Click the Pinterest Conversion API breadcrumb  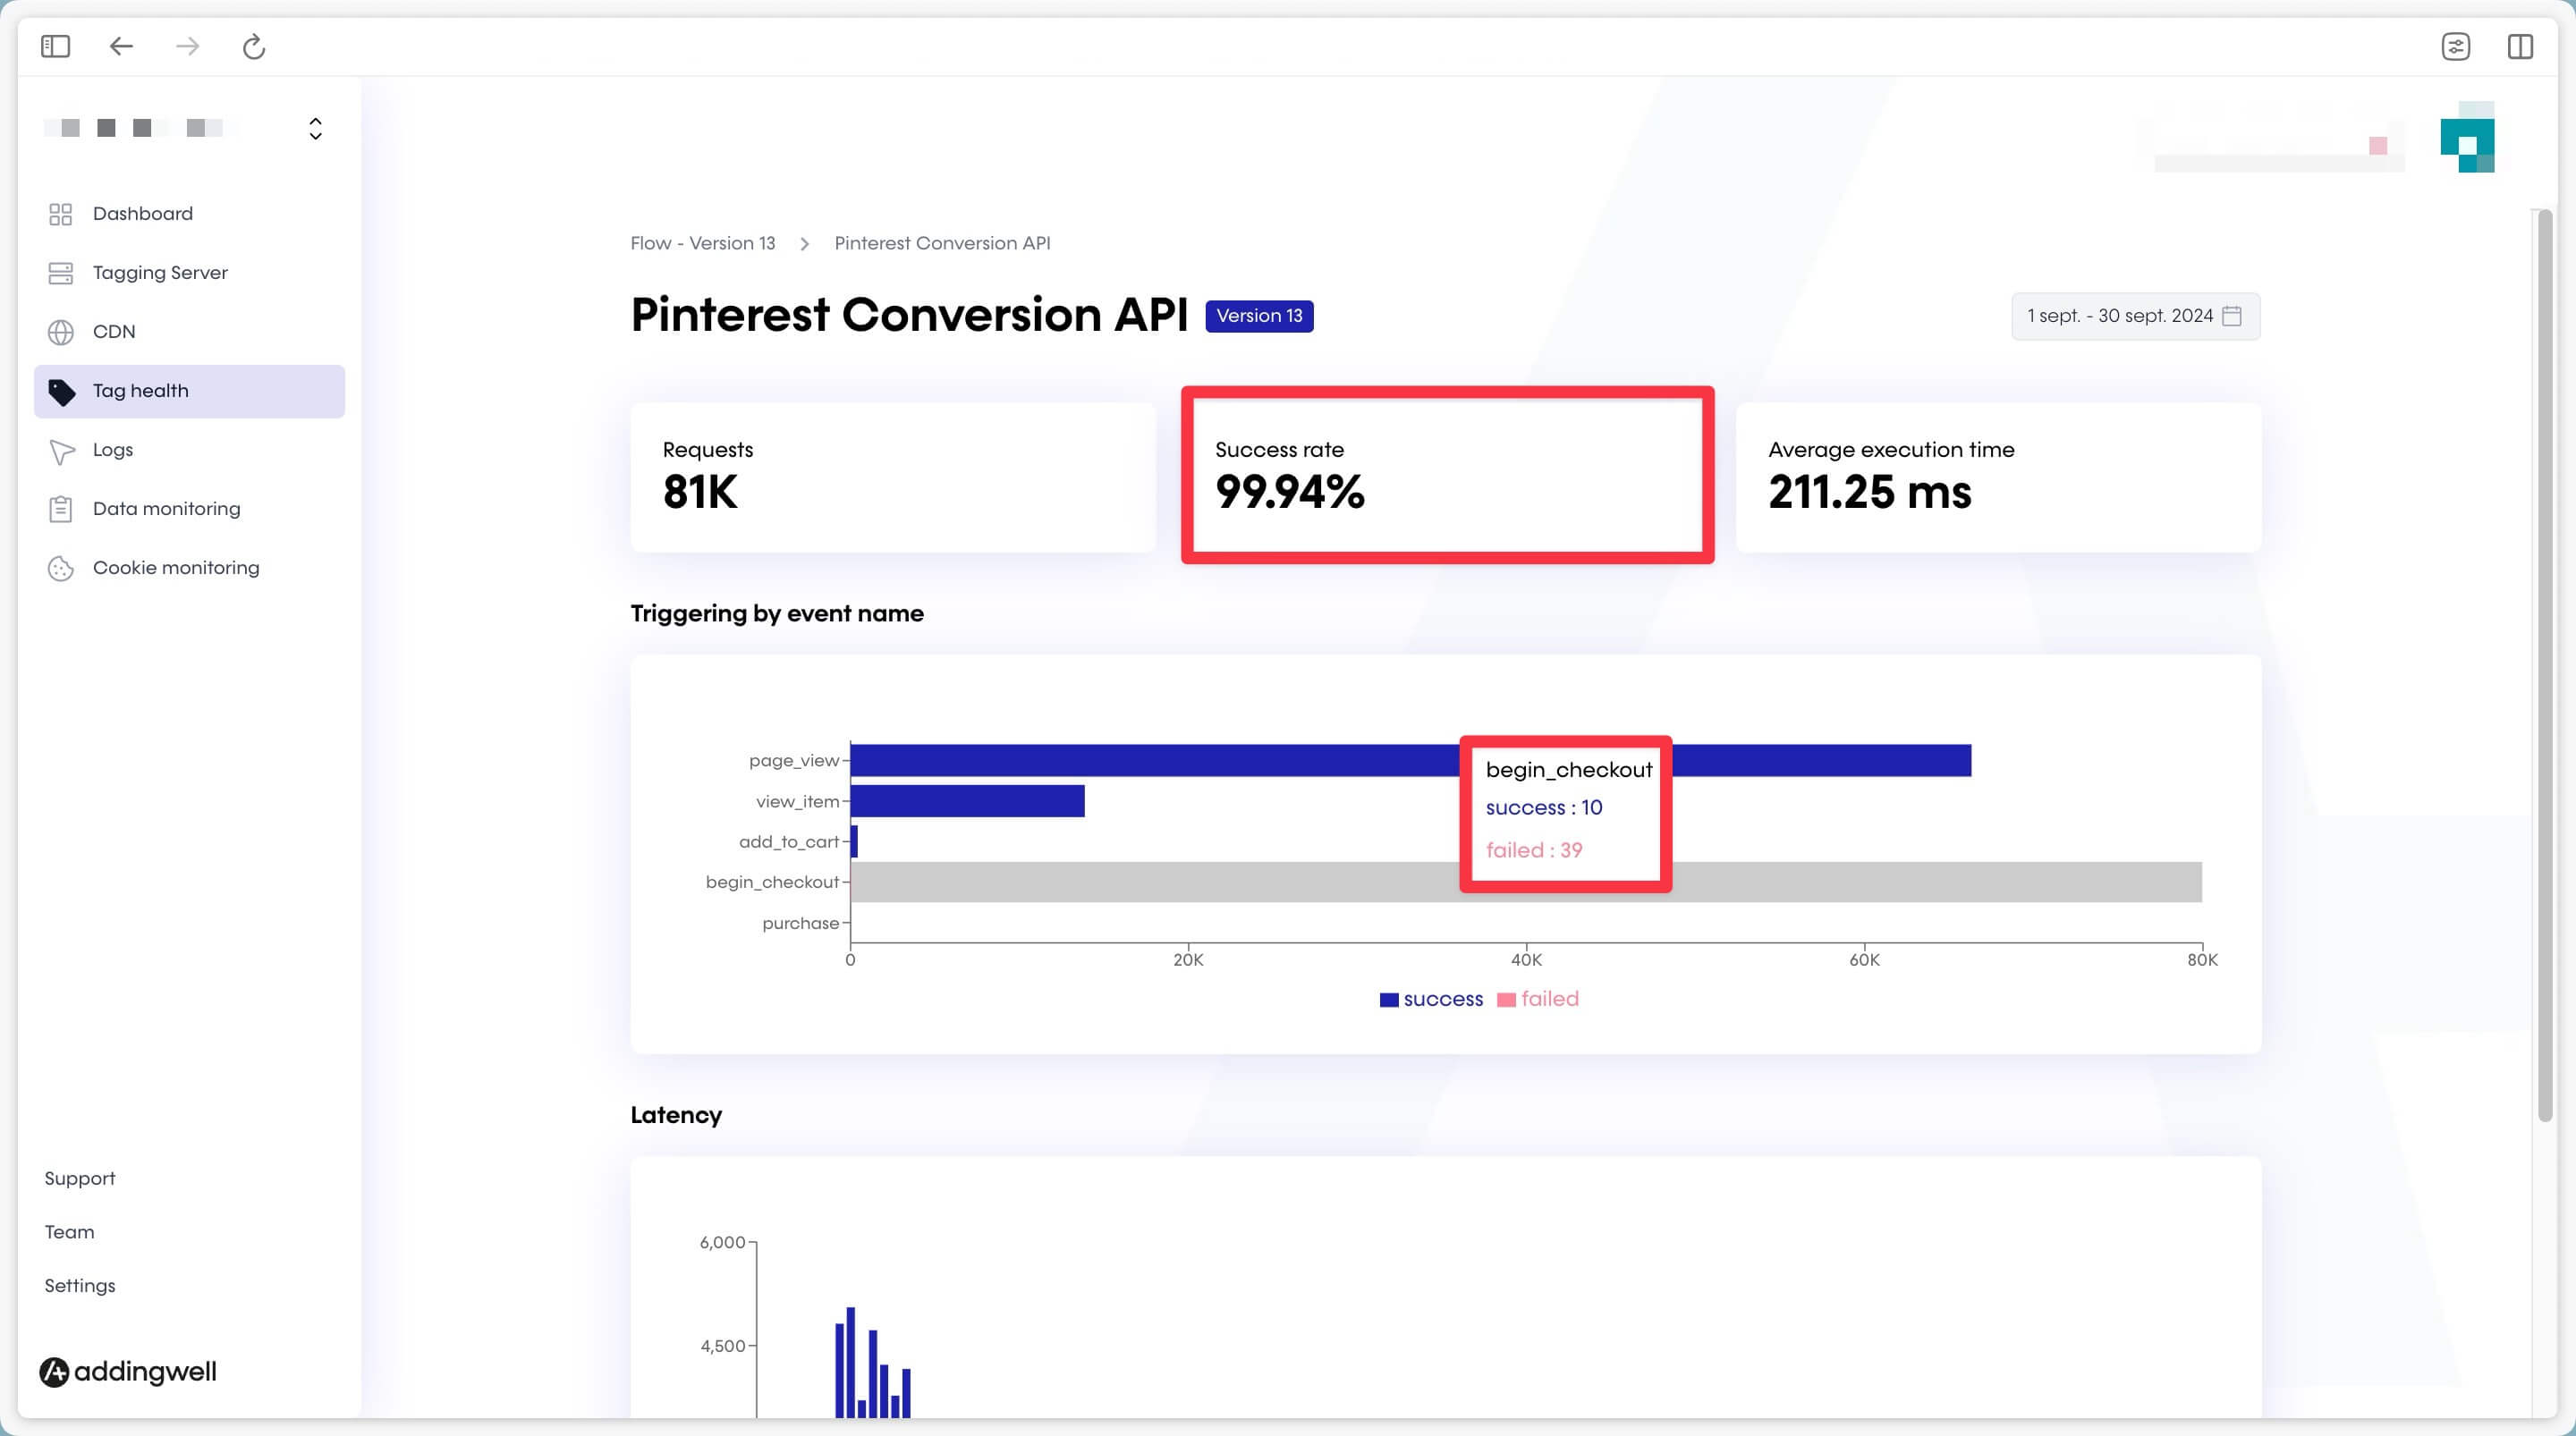coord(943,242)
